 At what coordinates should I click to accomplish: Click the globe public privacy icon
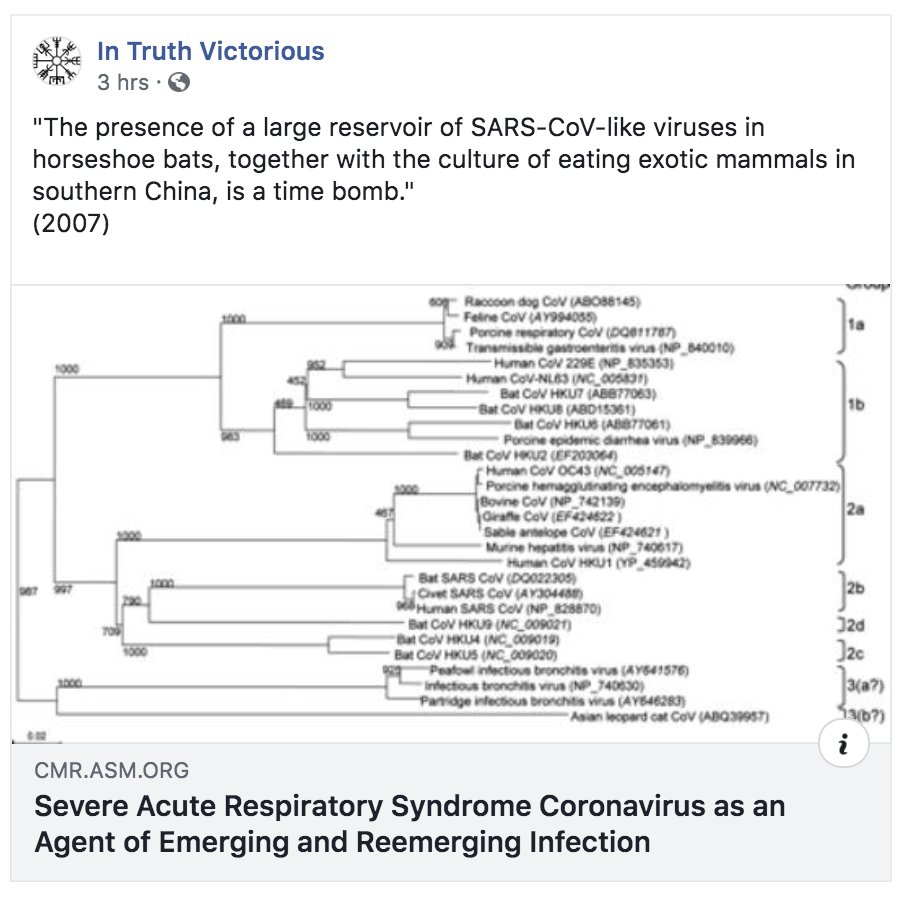[178, 83]
